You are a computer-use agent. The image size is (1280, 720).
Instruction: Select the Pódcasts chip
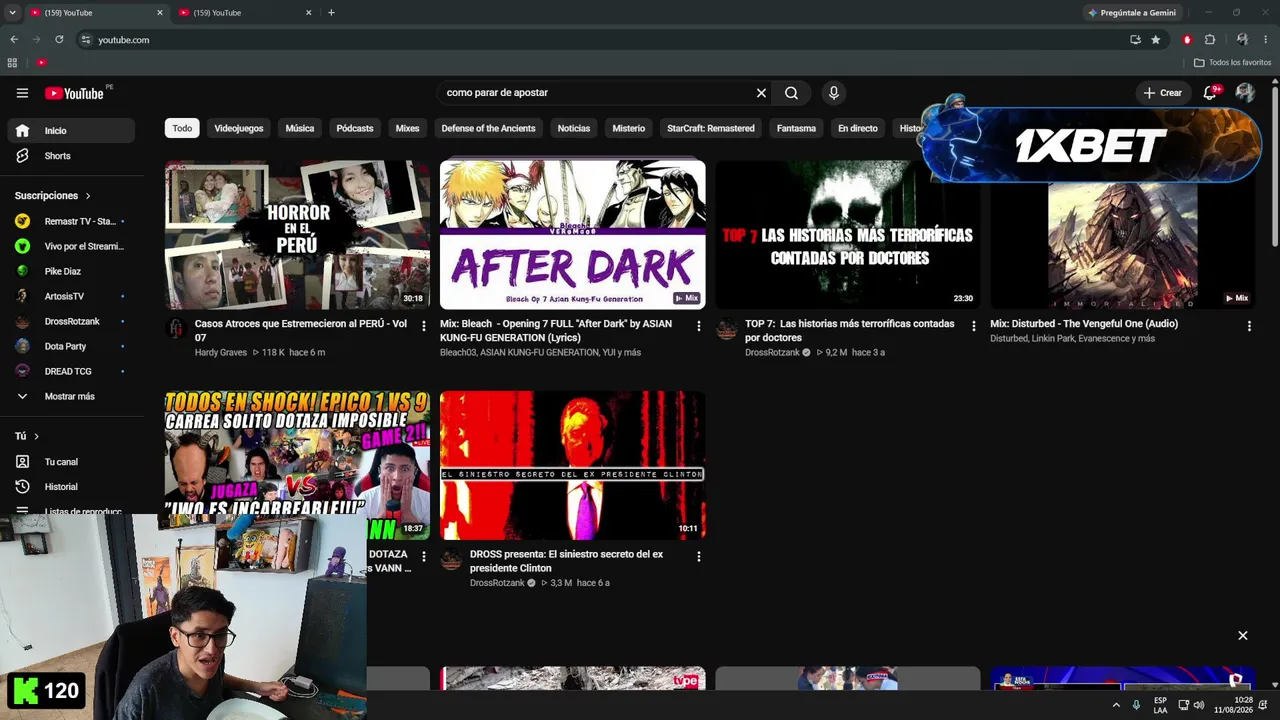pyautogui.click(x=355, y=128)
